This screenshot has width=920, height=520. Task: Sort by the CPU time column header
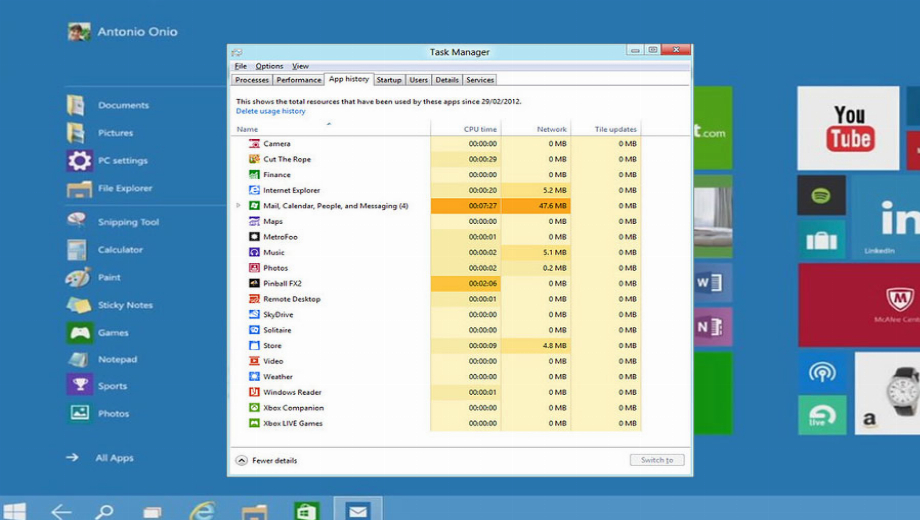[466, 129]
